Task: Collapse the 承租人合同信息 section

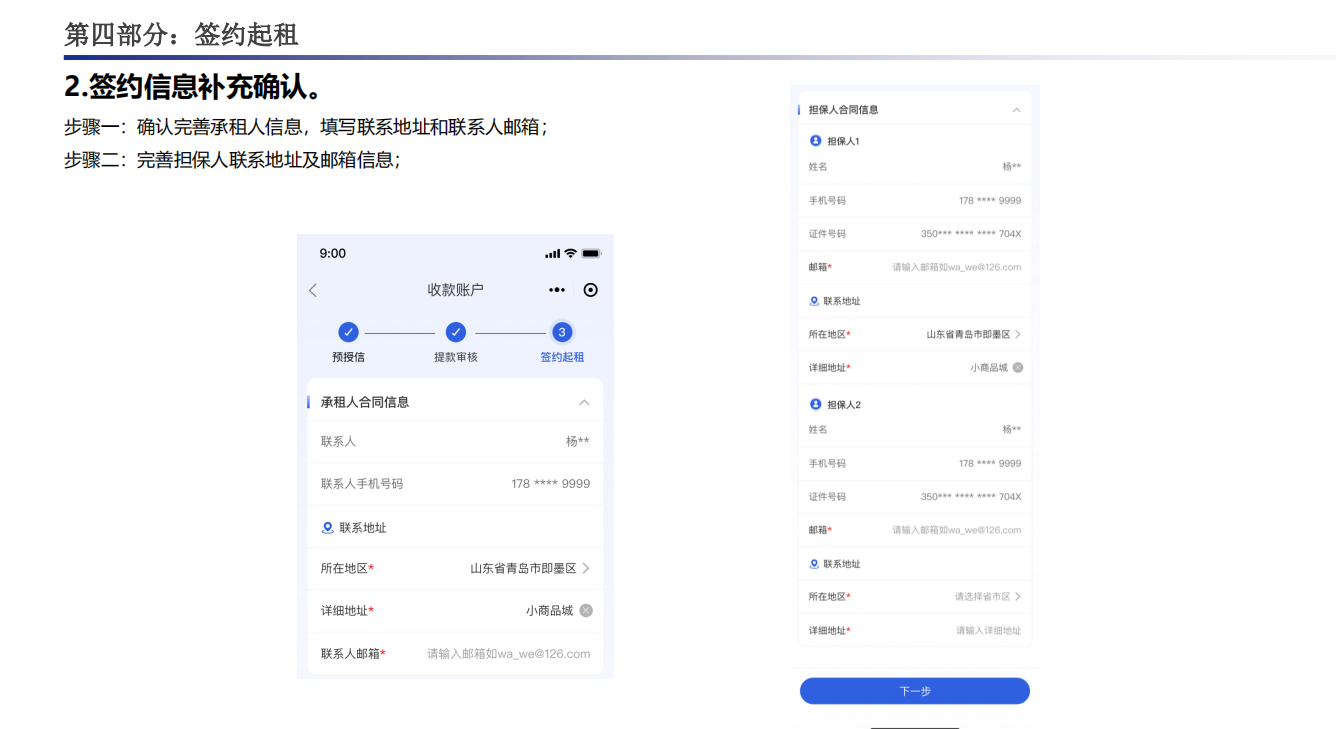Action: coord(584,402)
